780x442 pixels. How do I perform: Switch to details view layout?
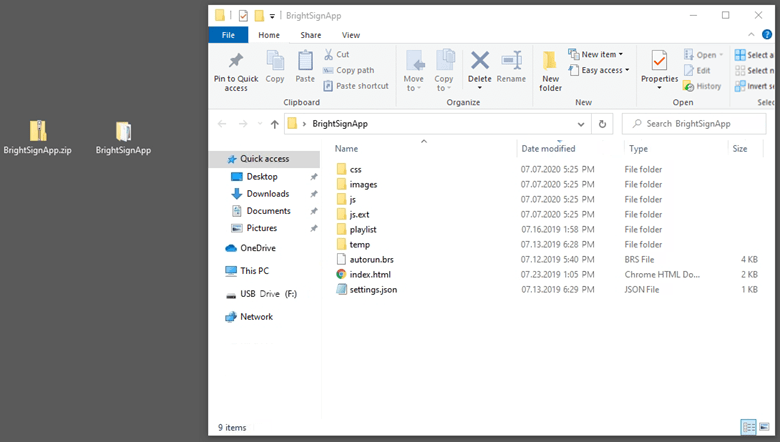749,427
